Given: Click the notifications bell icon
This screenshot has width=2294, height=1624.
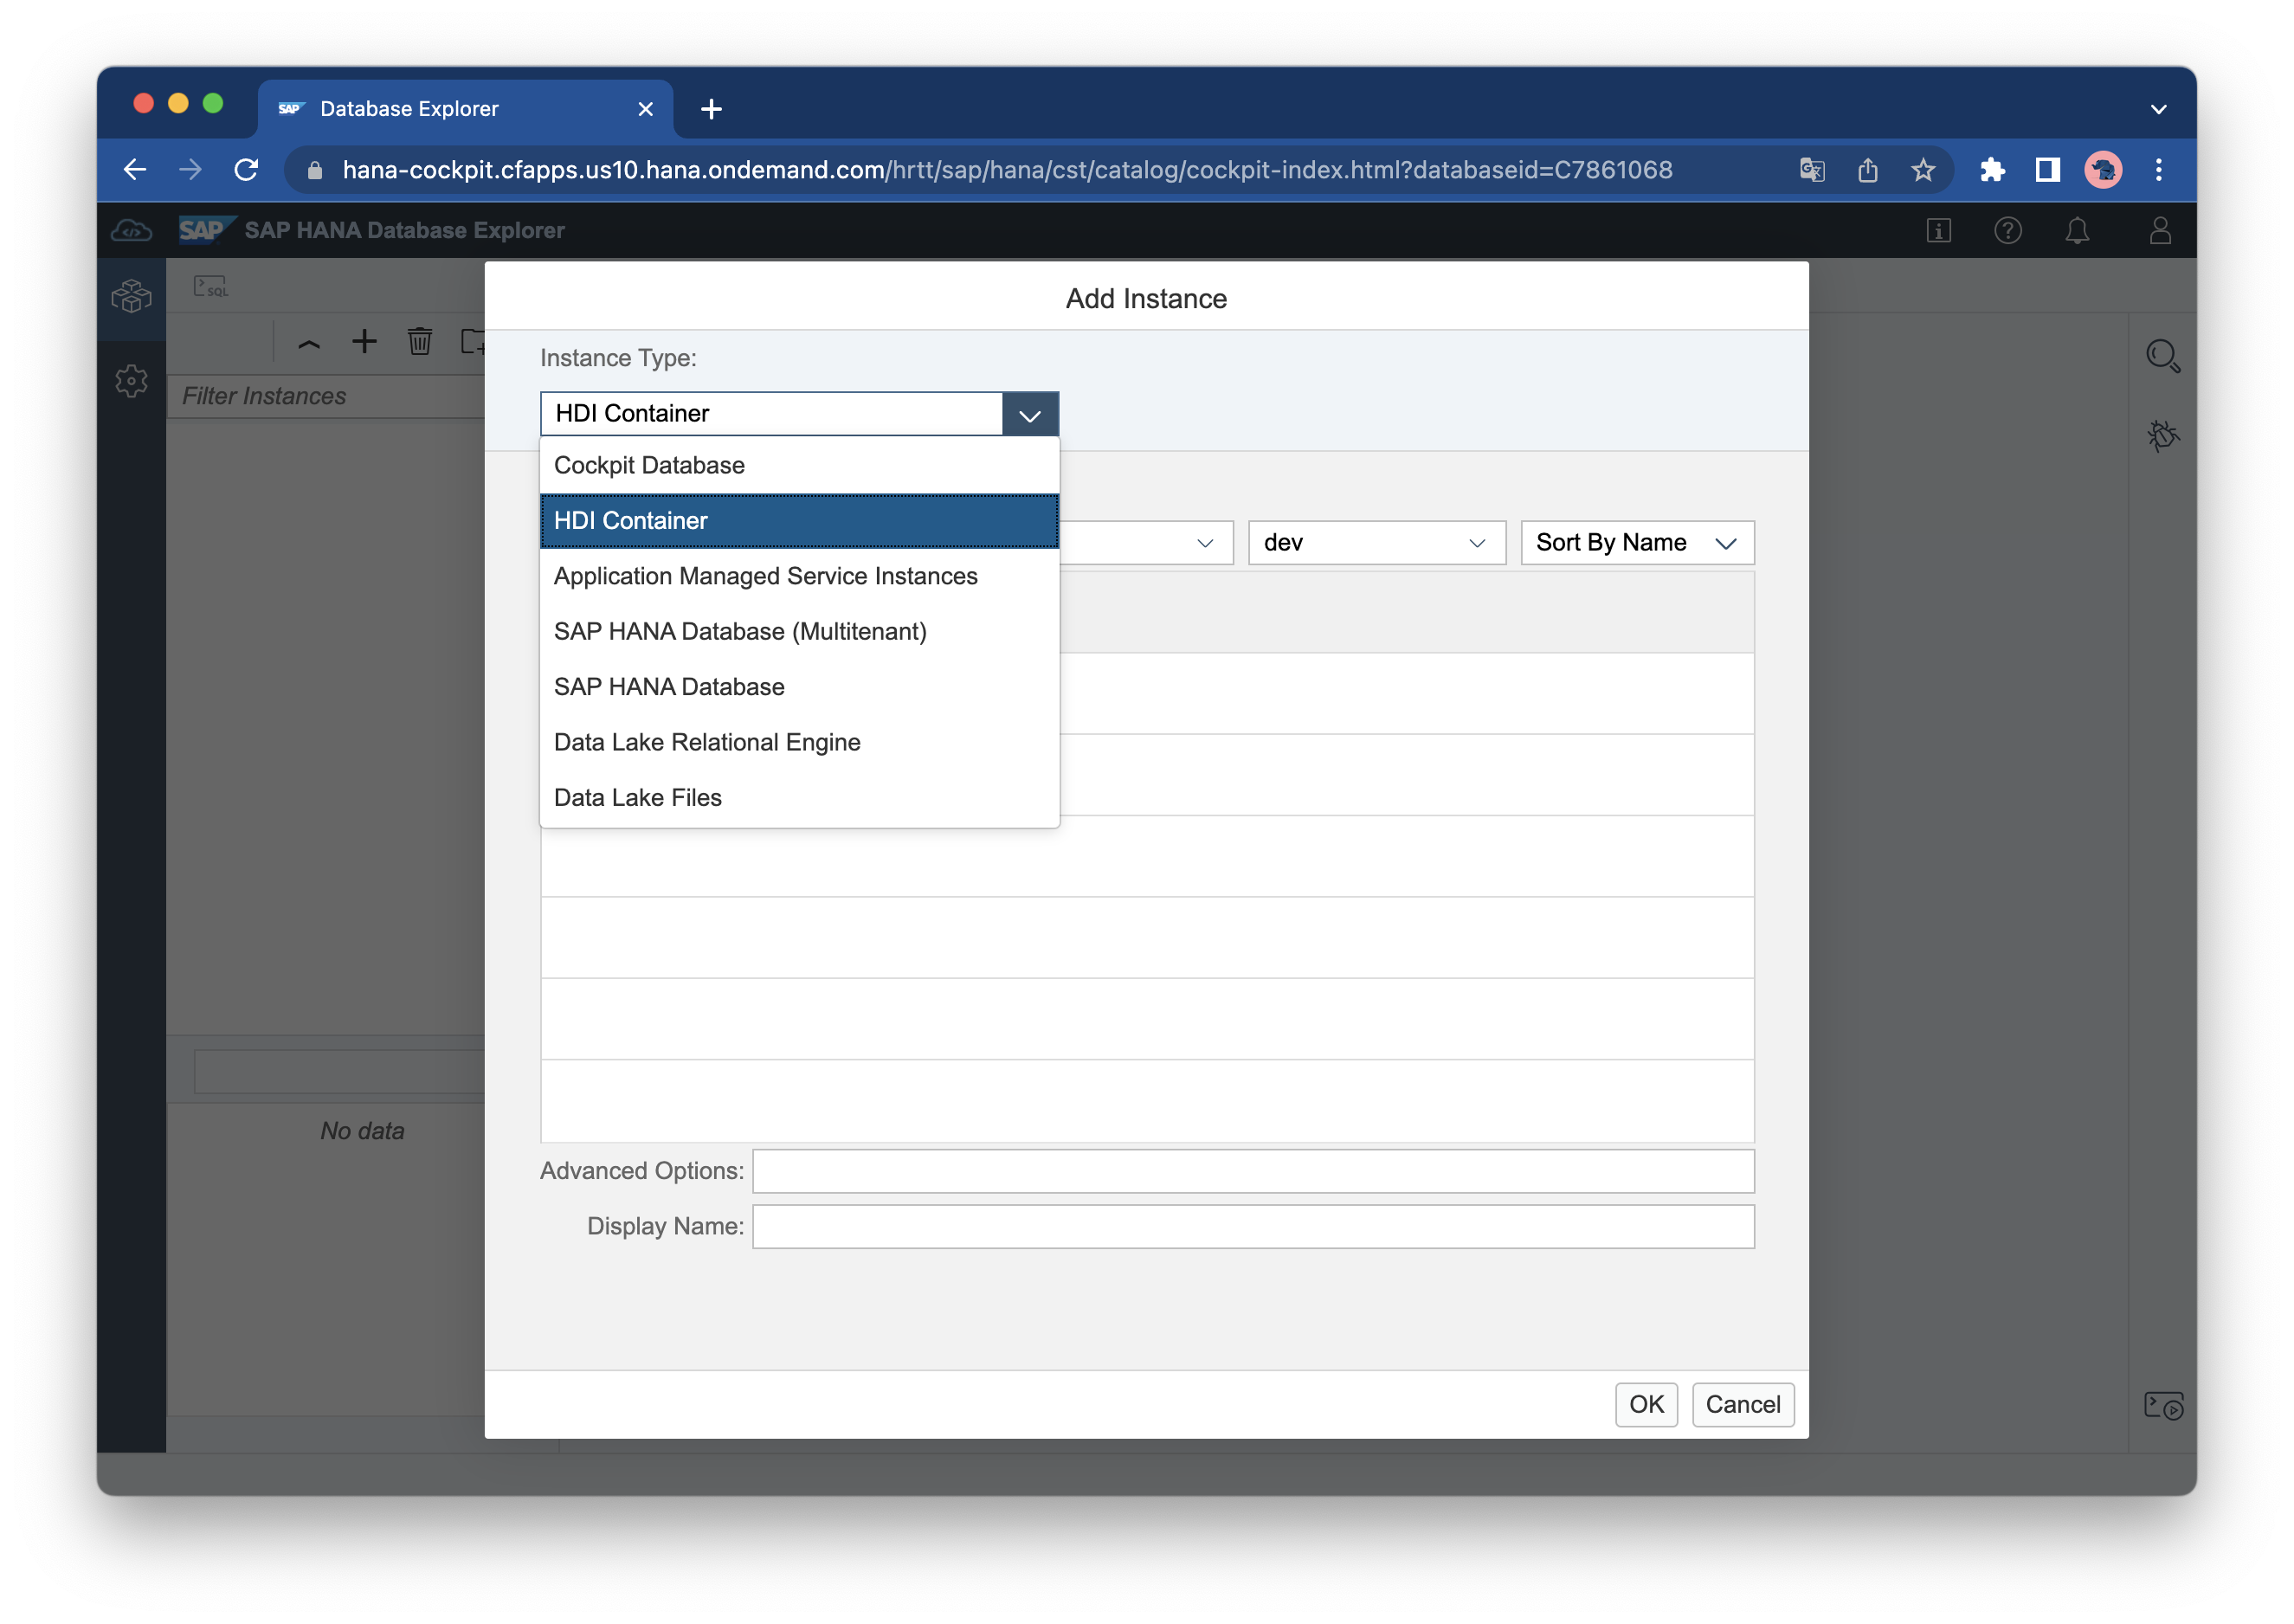Looking at the screenshot, I should (x=2077, y=231).
